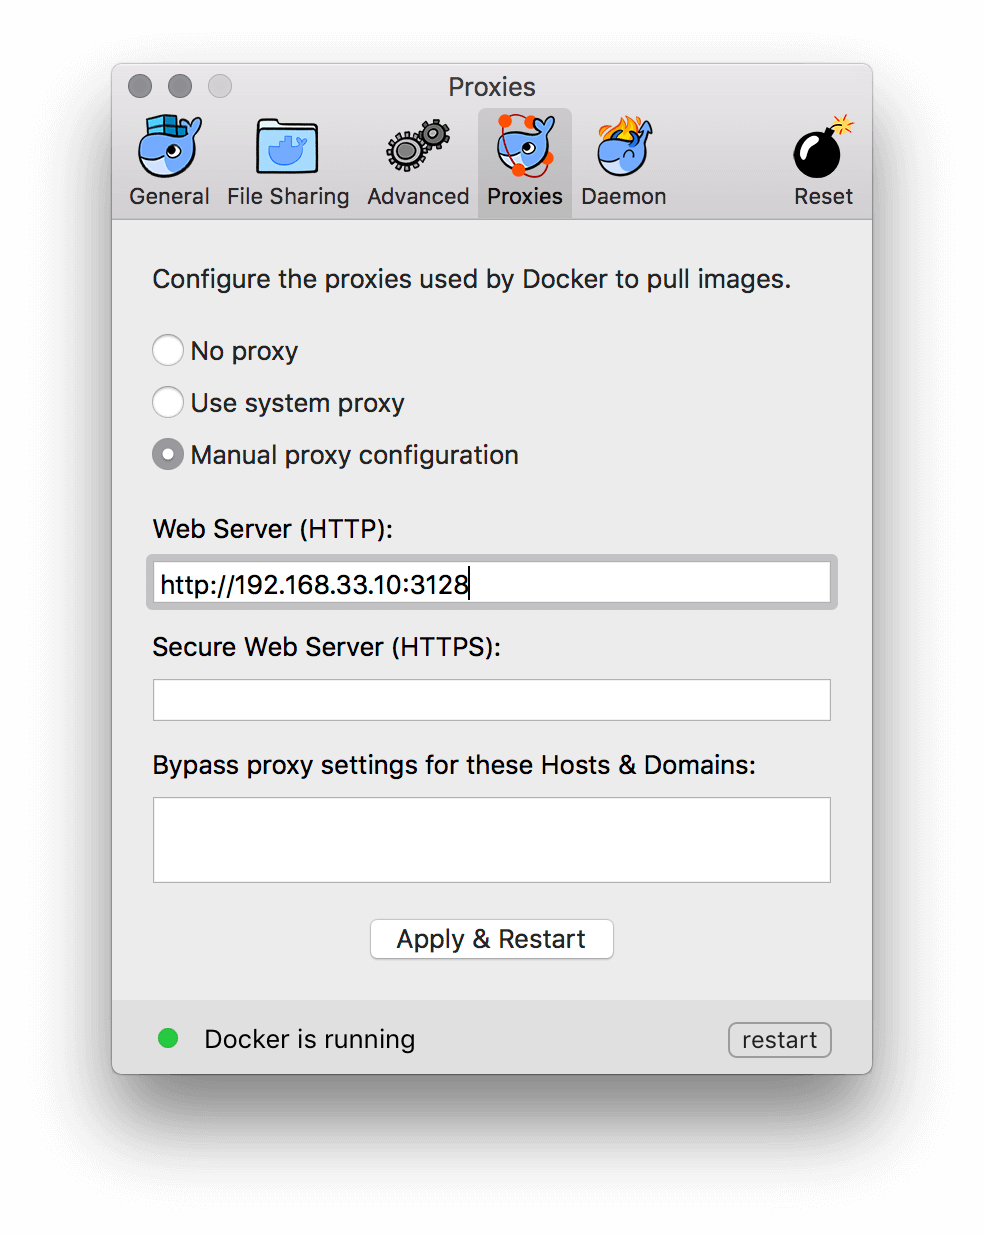This screenshot has width=984, height=1234.
Task: Switch to the File Sharing tab label
Action: [288, 196]
